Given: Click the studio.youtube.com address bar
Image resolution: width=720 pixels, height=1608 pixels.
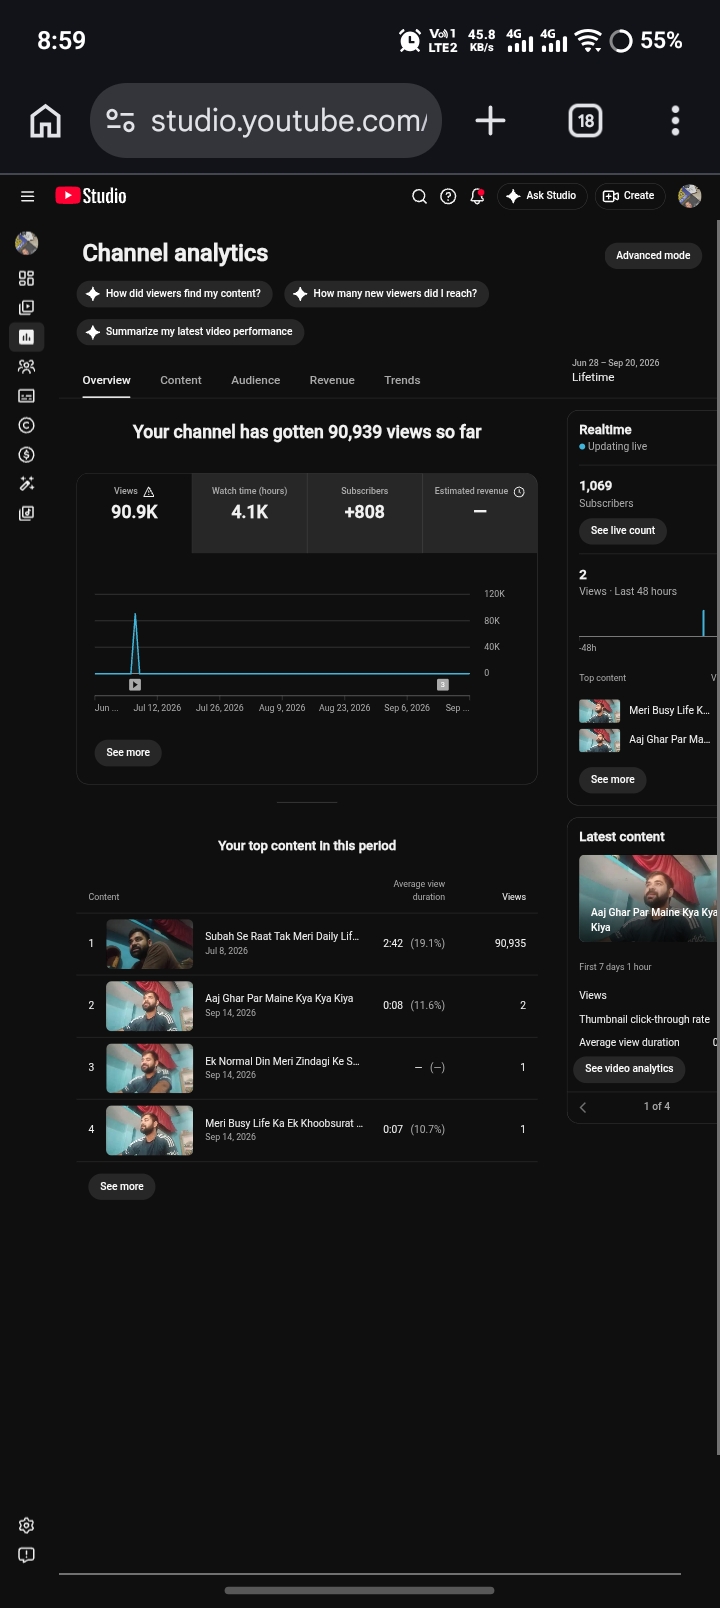Looking at the screenshot, I should coord(266,121).
